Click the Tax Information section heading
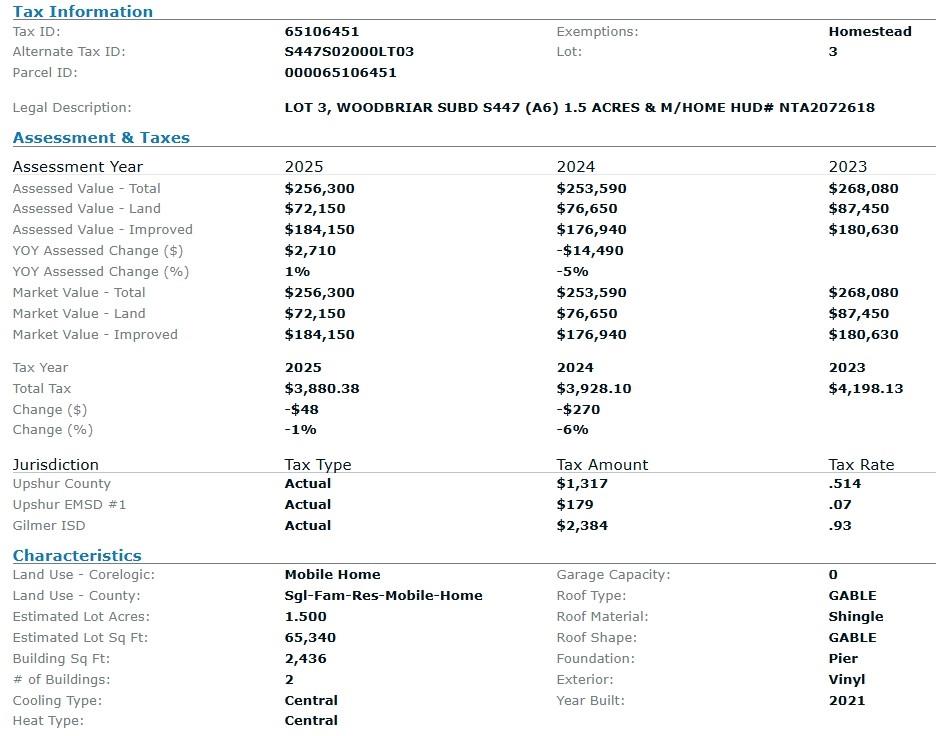Viewport: 936px width, 736px height. (82, 12)
